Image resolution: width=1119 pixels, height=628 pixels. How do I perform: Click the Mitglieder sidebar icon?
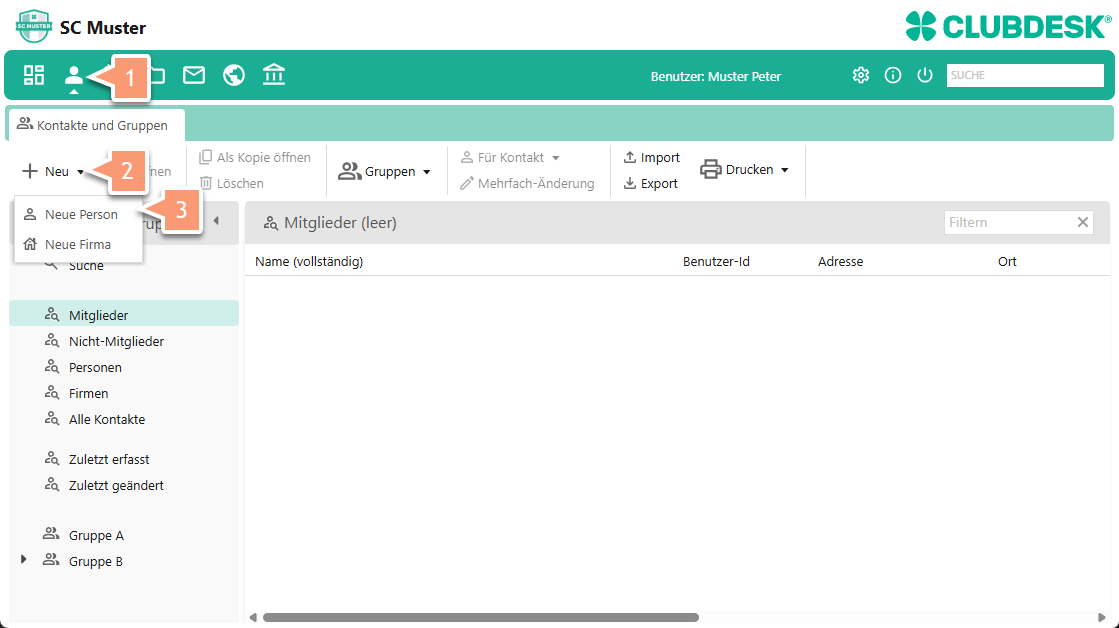pos(51,314)
